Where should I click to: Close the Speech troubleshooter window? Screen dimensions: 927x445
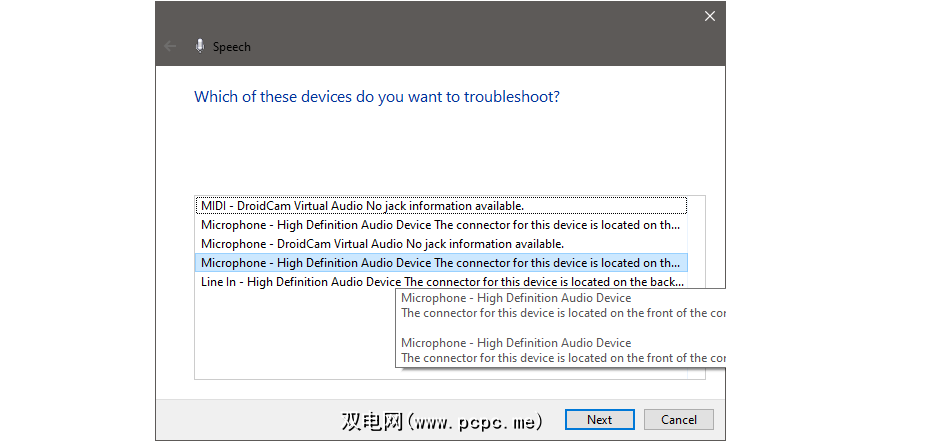coord(710,16)
